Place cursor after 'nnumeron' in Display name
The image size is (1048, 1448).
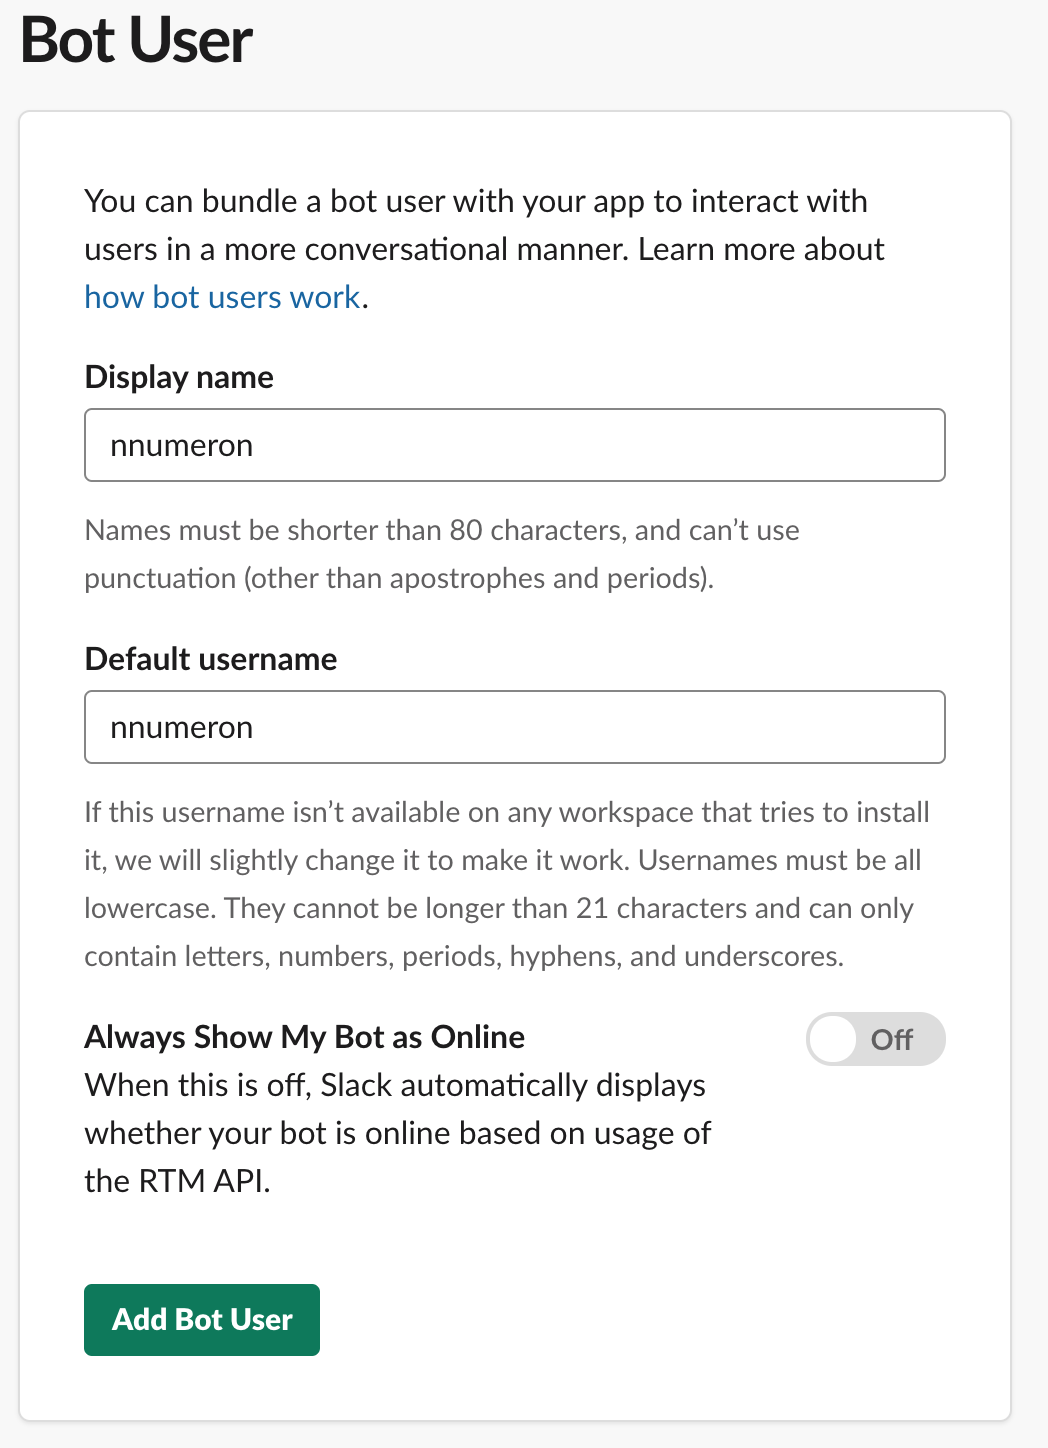coord(256,445)
